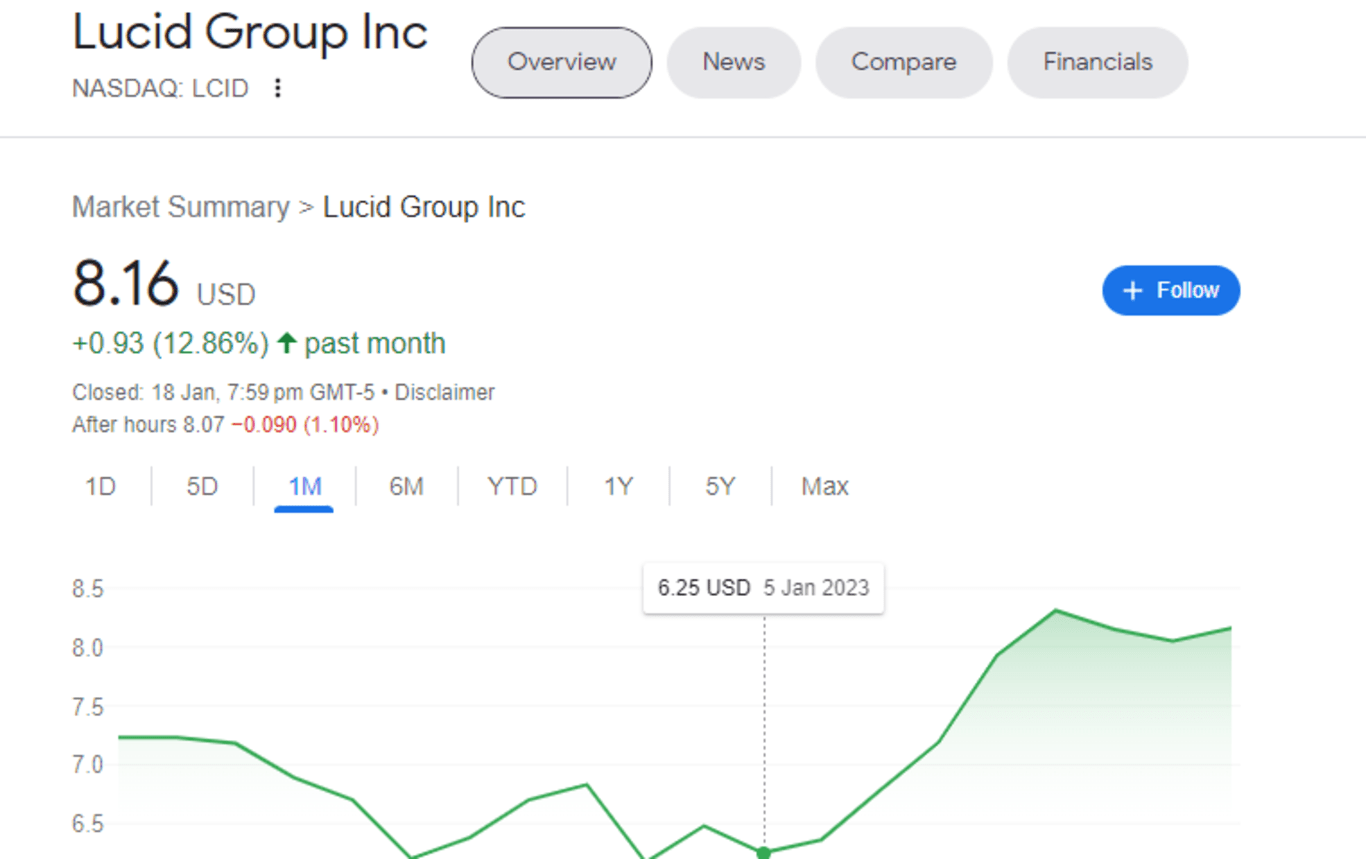This screenshot has height=859, width=1366.
Task: Click the highlighted 5 Jan data point on chart
Action: pyautogui.click(x=763, y=852)
